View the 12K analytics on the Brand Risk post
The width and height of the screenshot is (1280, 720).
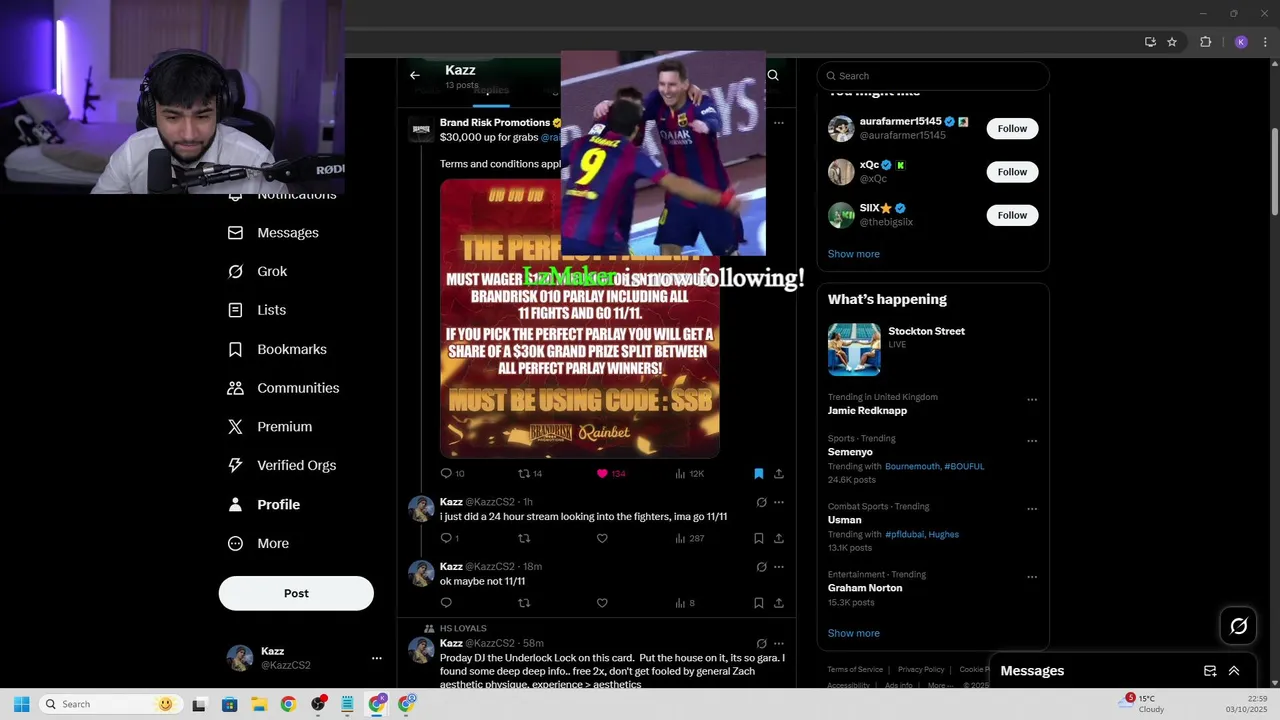click(689, 473)
